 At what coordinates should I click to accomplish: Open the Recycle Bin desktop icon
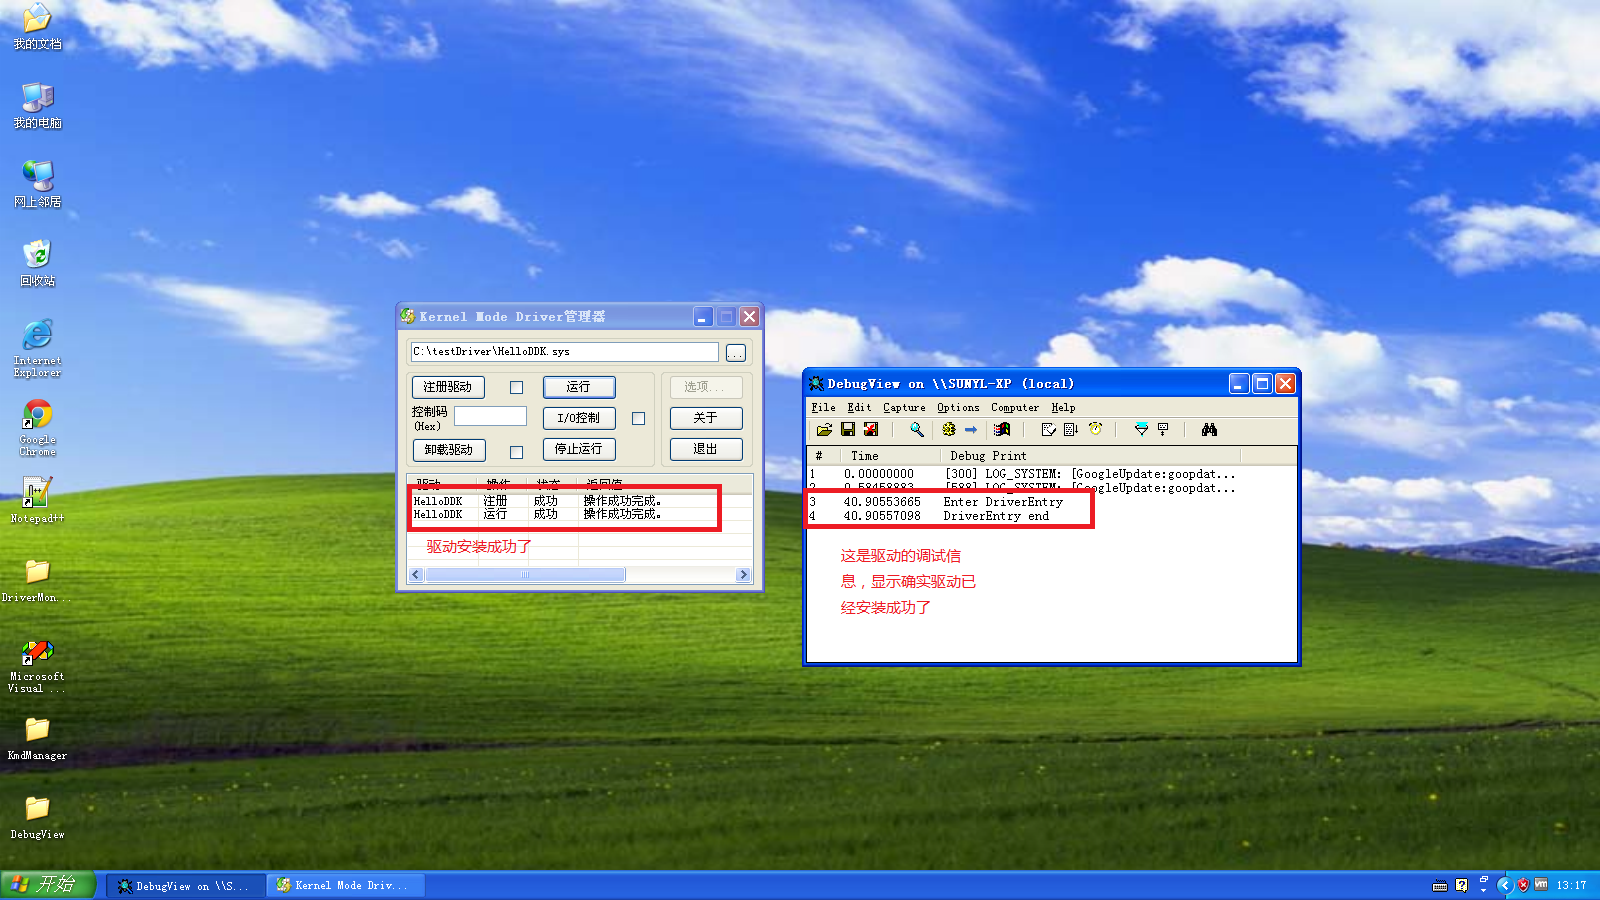[x=37, y=263]
